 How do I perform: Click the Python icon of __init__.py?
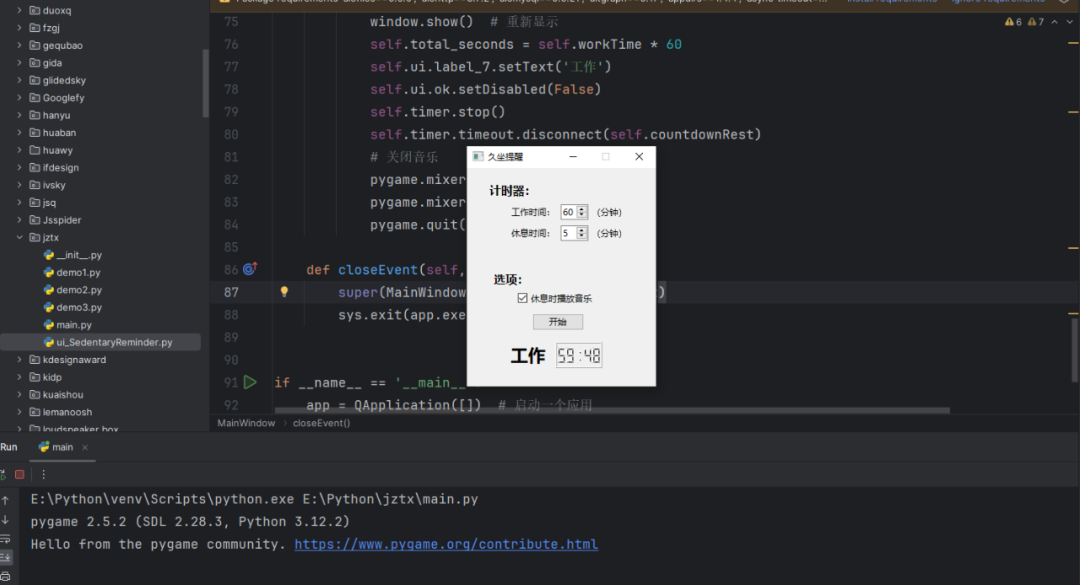[48, 255]
